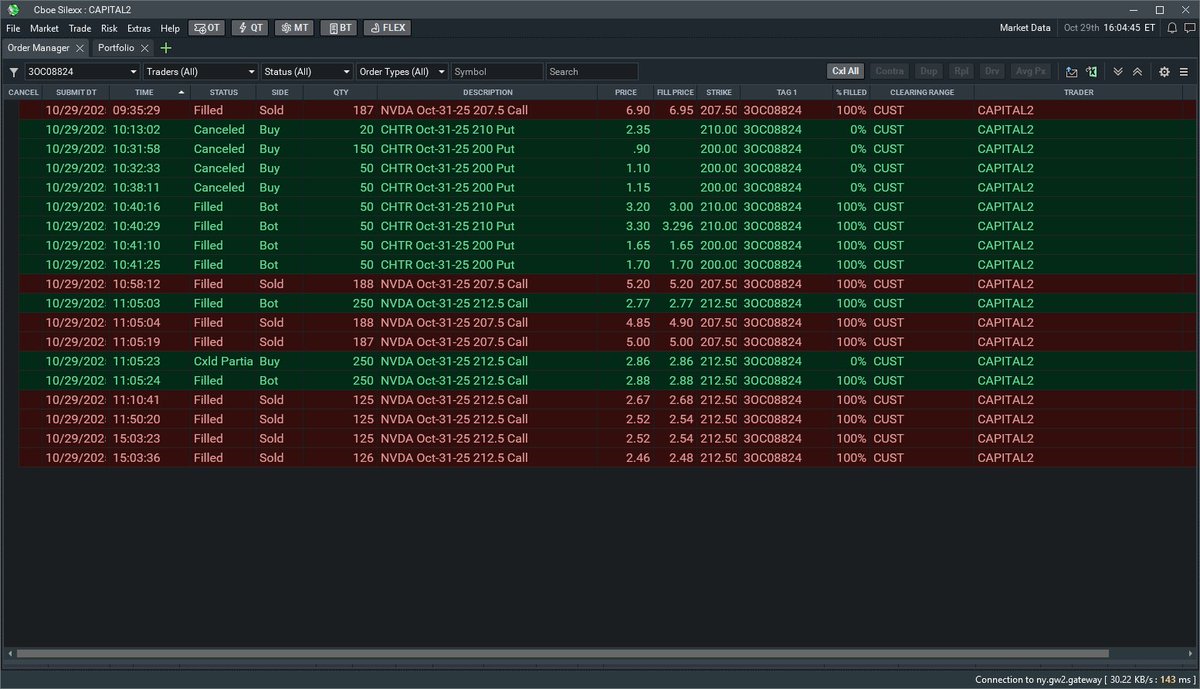Sort by the FILL PRICE column header
Screen dimensions: 1200x689
675,92
